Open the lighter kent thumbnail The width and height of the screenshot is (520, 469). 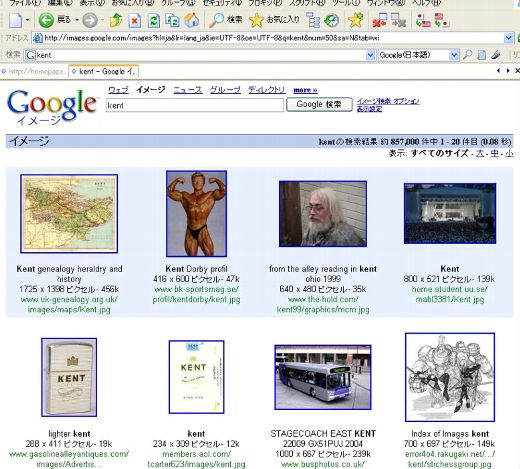point(69,377)
